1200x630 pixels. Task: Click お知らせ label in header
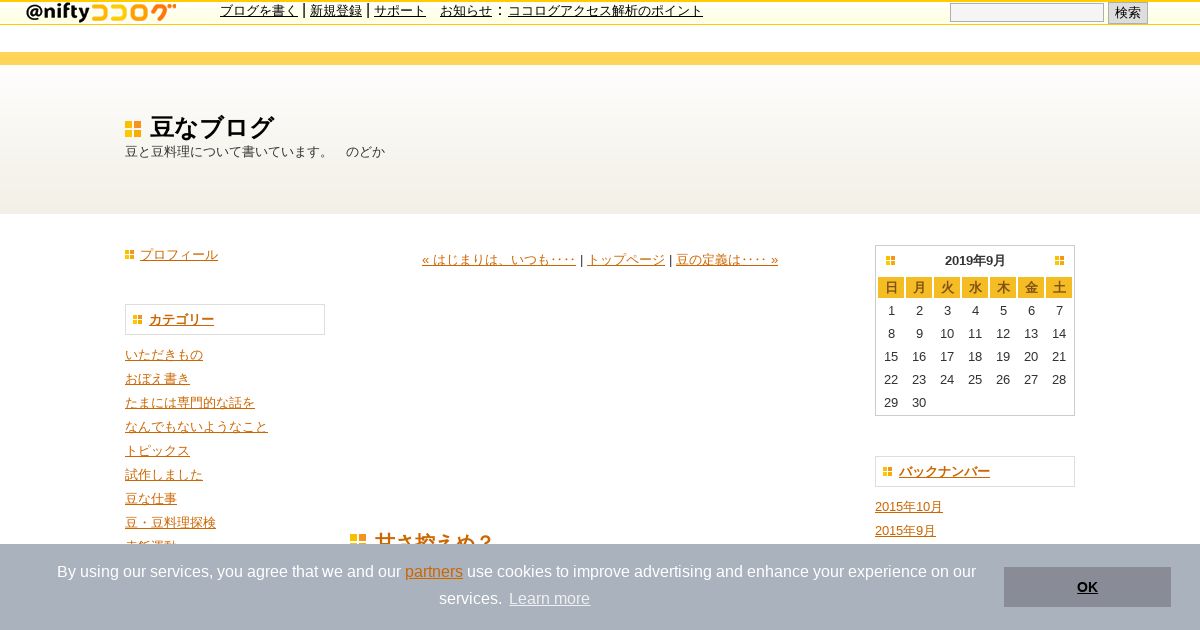click(x=466, y=11)
